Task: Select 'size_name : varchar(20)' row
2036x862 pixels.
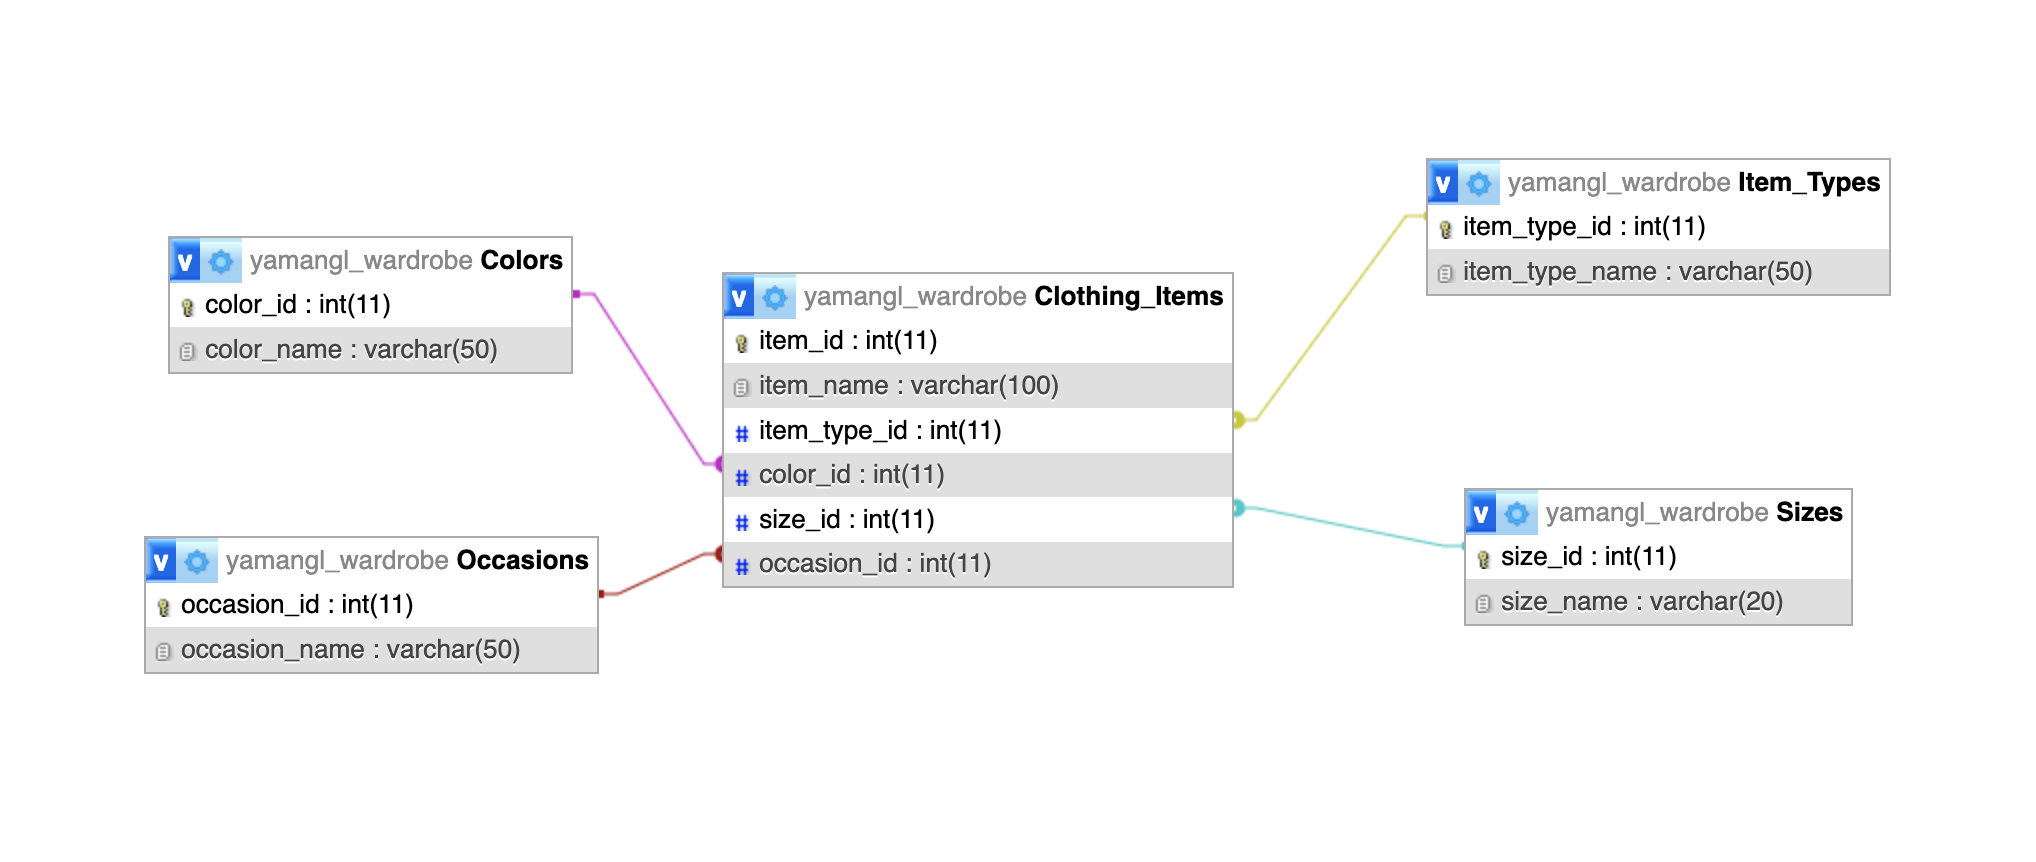Action: click(x=1659, y=602)
